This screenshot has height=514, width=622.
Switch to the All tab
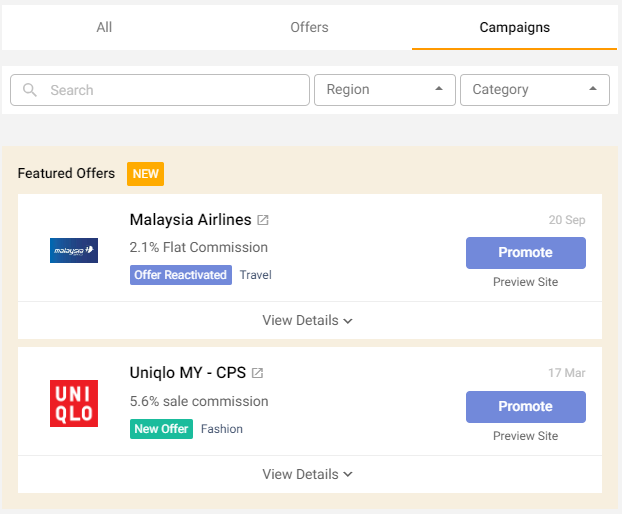[104, 27]
